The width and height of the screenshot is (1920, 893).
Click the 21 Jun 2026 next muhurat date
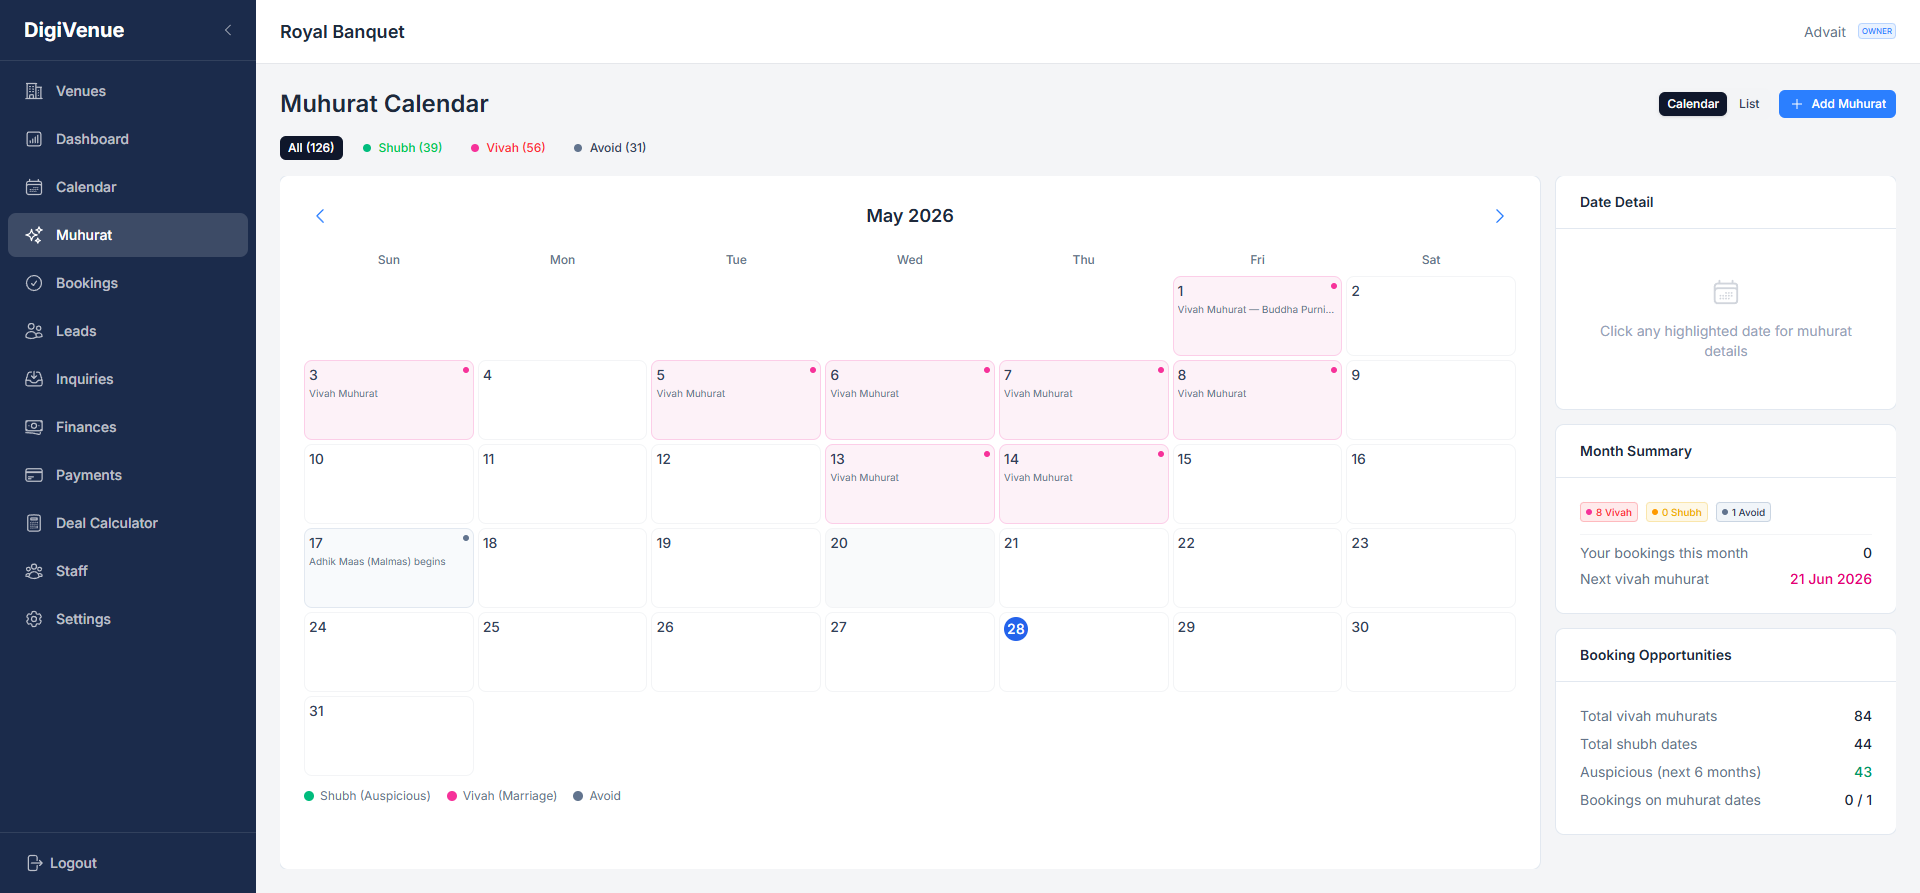(1831, 579)
